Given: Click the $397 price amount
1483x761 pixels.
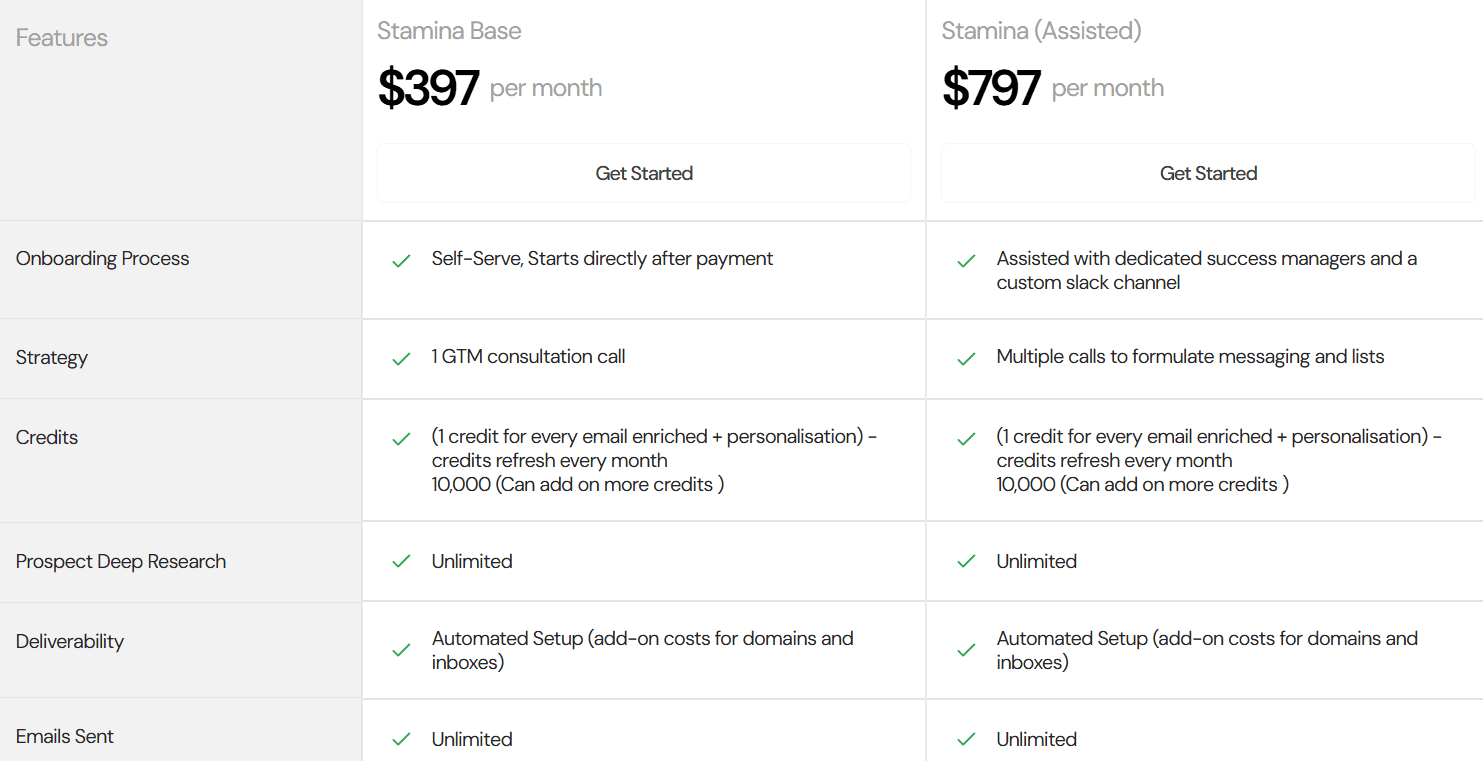Looking at the screenshot, I should 429,88.
